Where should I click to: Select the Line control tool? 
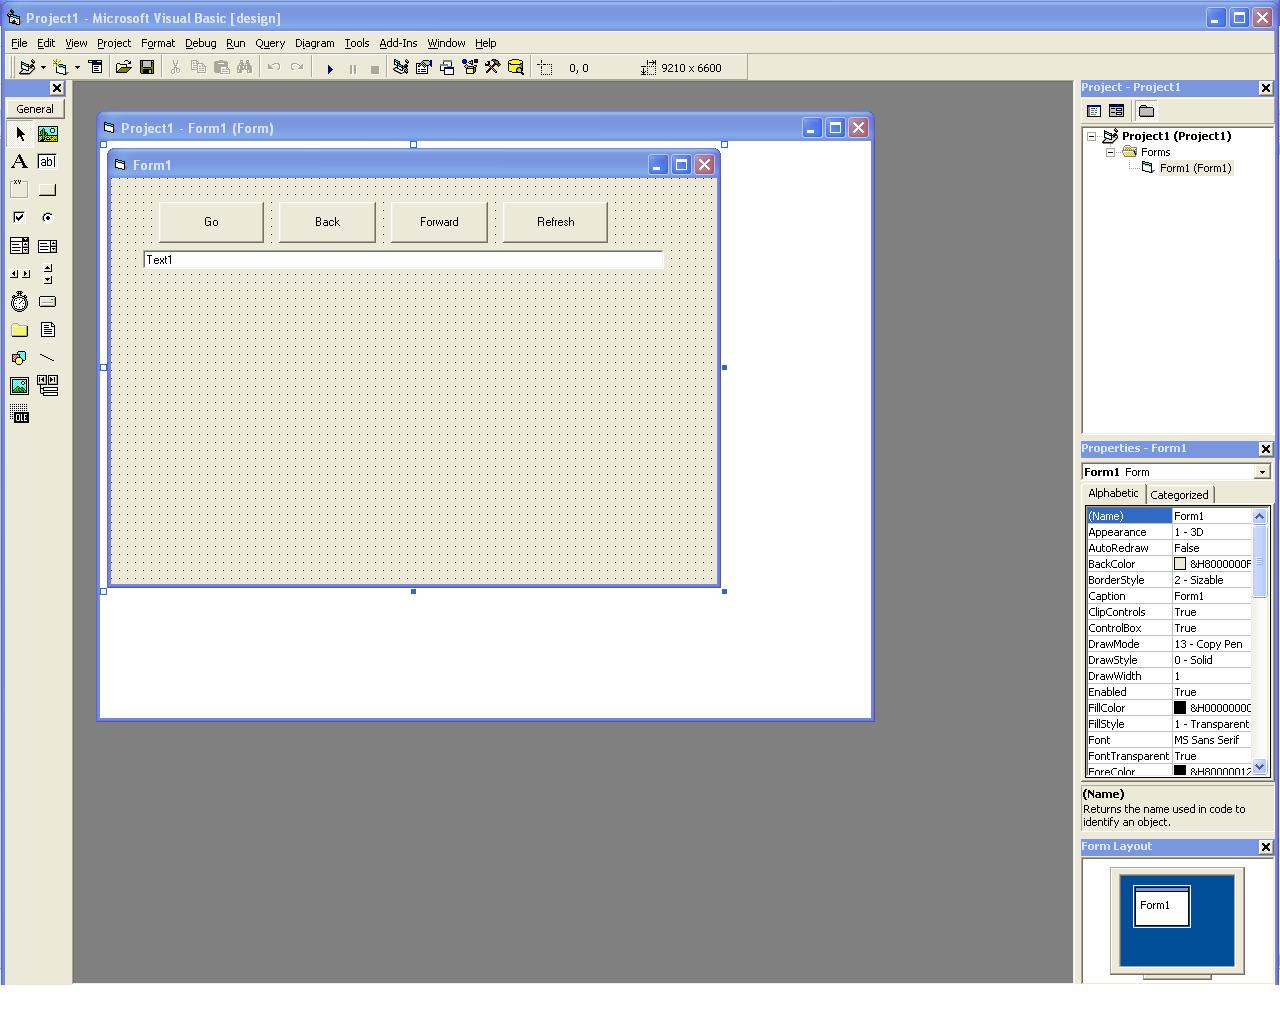(x=47, y=358)
